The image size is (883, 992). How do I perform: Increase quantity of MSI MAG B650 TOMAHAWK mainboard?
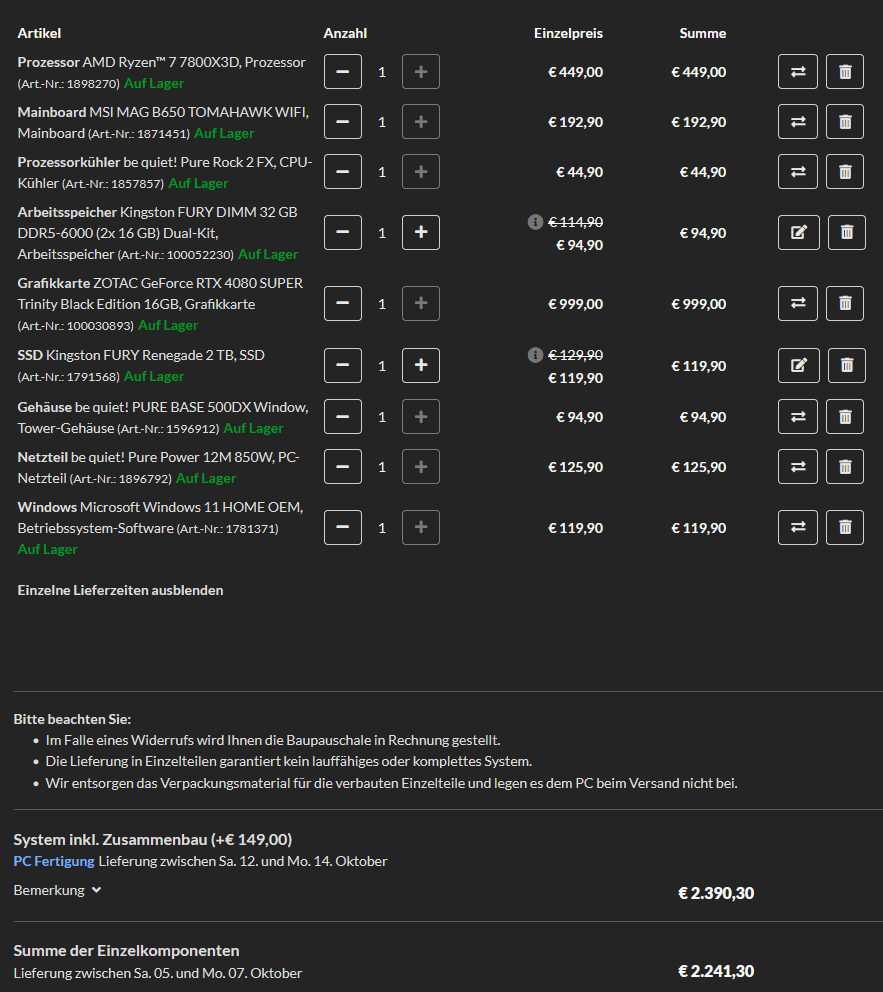421,121
